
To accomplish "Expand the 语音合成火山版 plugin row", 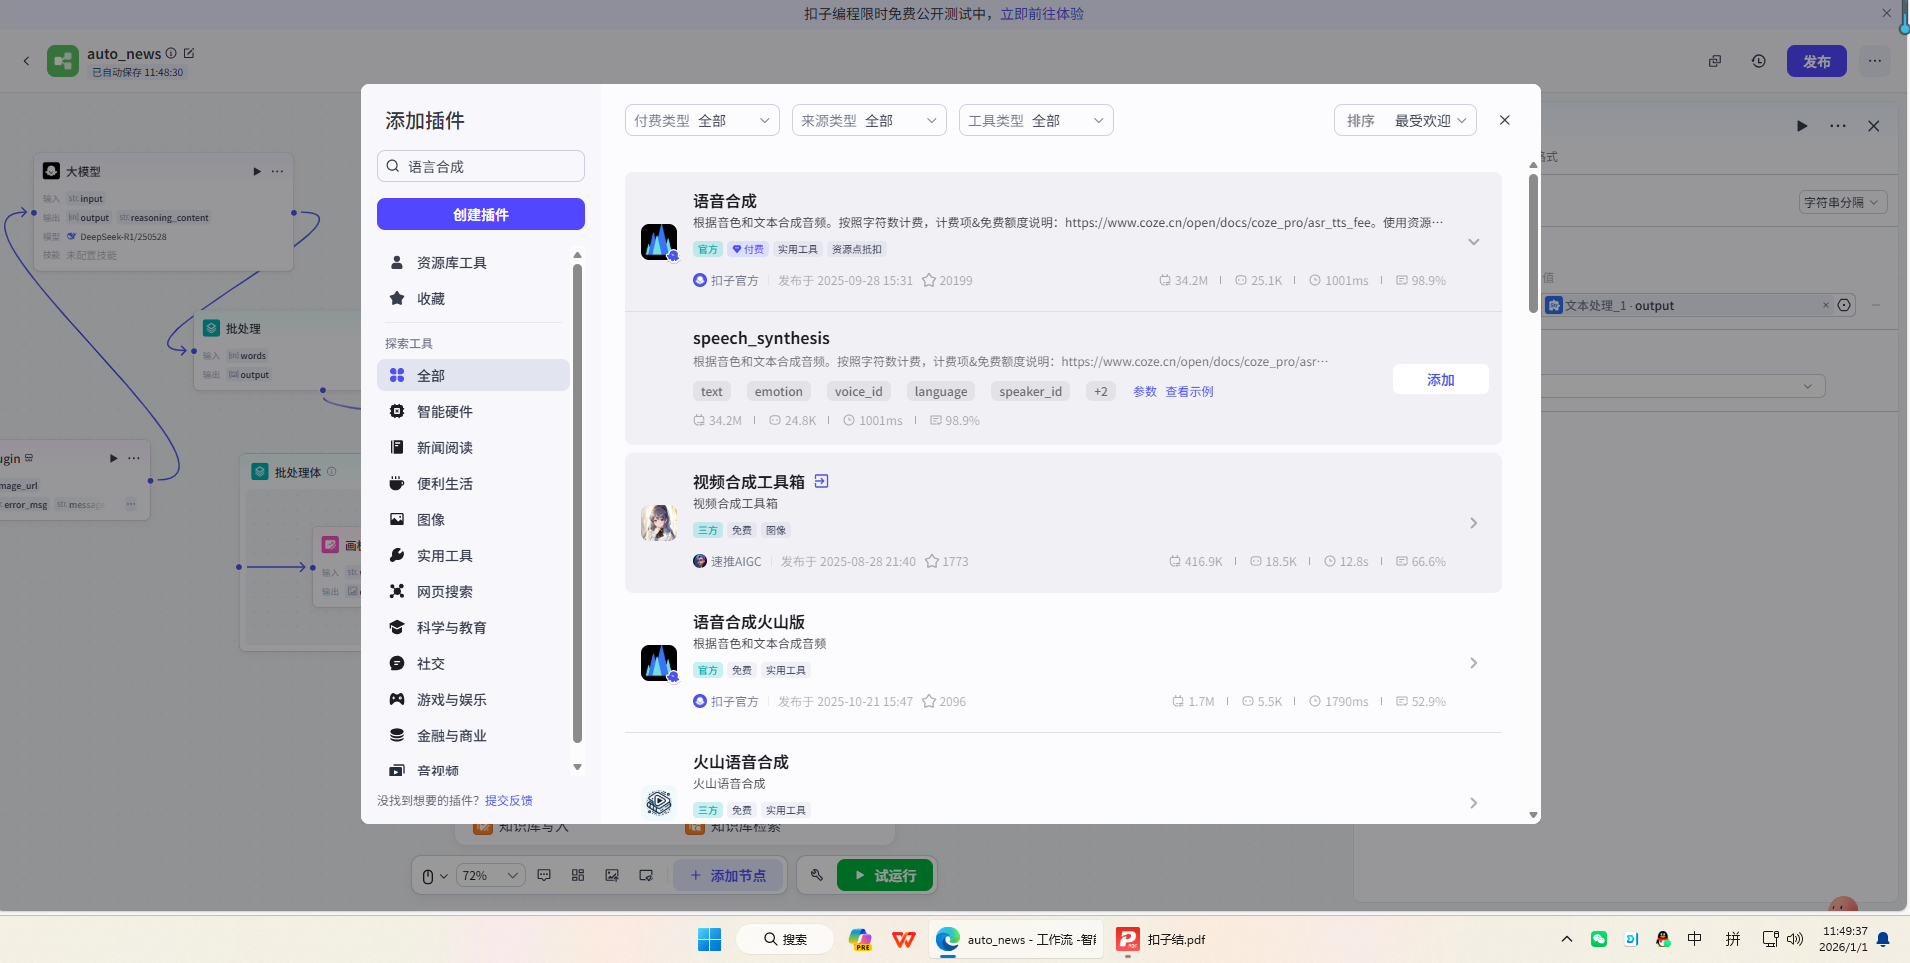I will [1473, 662].
